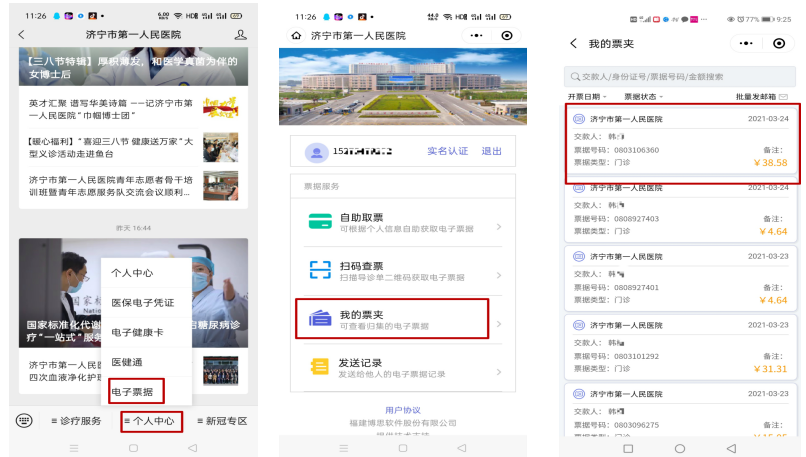The width and height of the screenshot is (806, 457).
Task: Open the 新冠专区 bottom menu tab
Action: pos(221,421)
